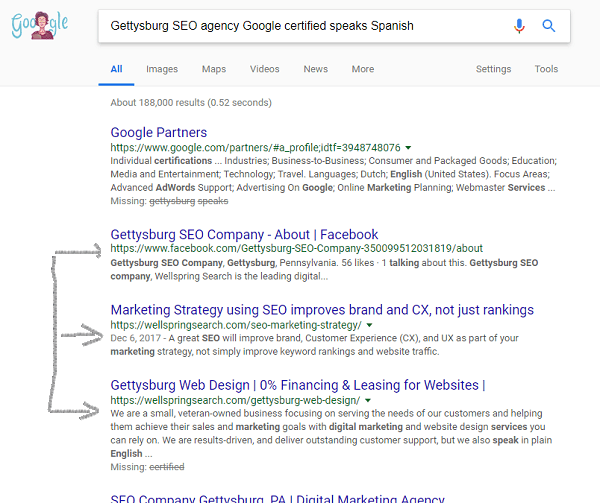Open SEO Company Gettysburg, PA result

point(277,498)
